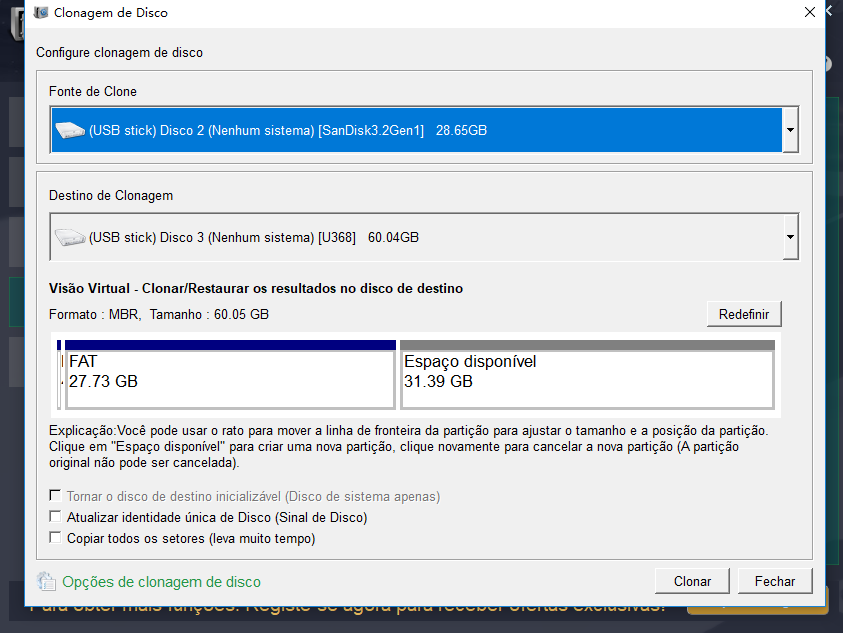Start cloning with the Clonar button

click(692, 581)
